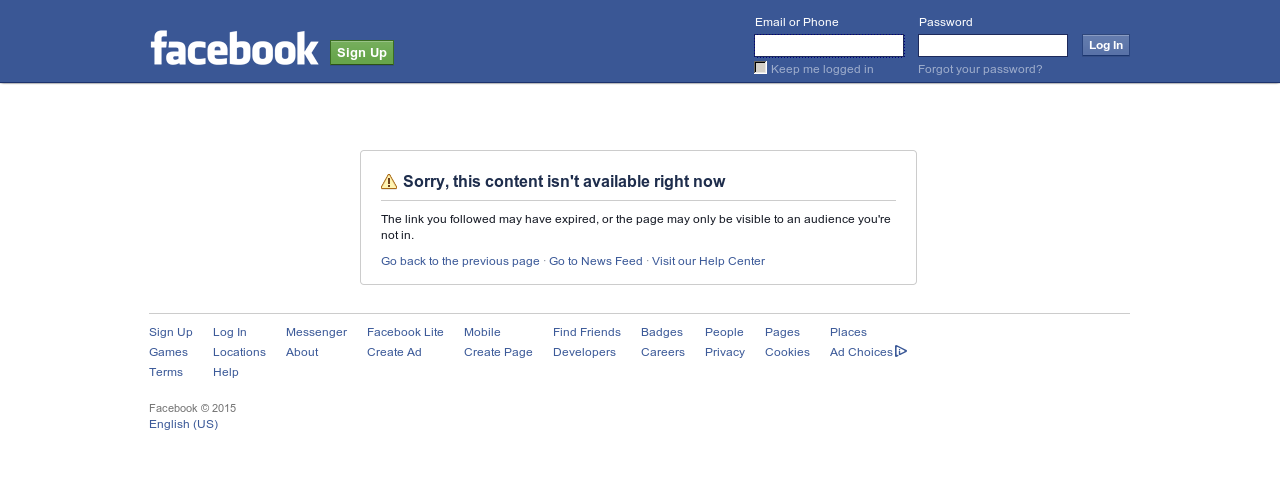The image size is (1280, 480).
Task: Focus the Password input field
Action: [x=993, y=45]
